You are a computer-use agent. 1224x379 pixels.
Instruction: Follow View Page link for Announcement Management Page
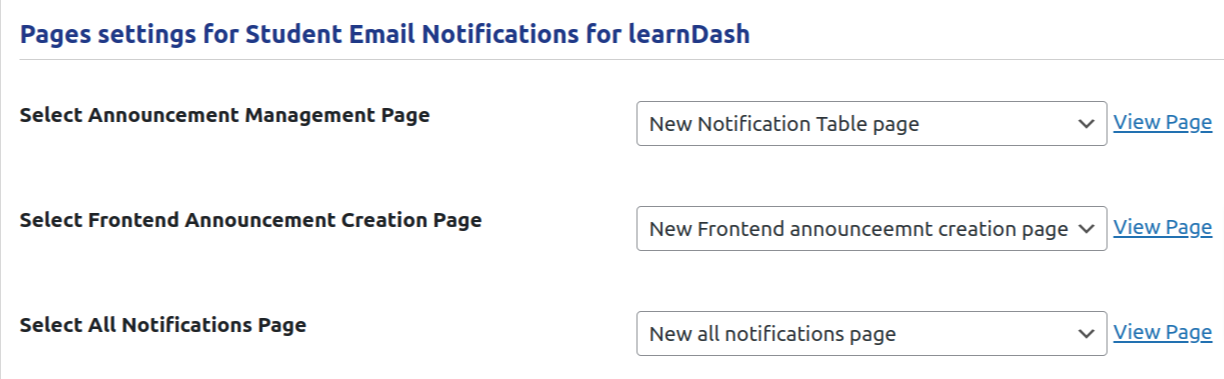pos(1162,122)
